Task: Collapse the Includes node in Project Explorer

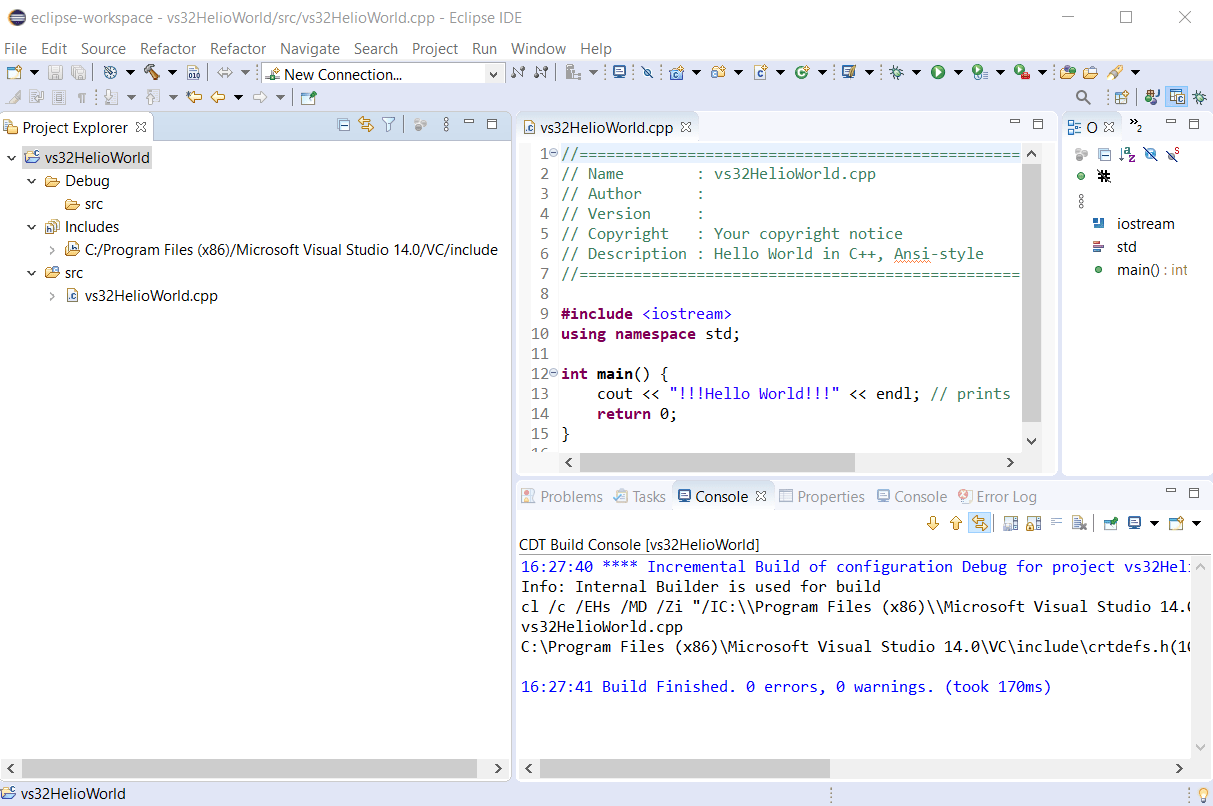Action: pos(32,227)
